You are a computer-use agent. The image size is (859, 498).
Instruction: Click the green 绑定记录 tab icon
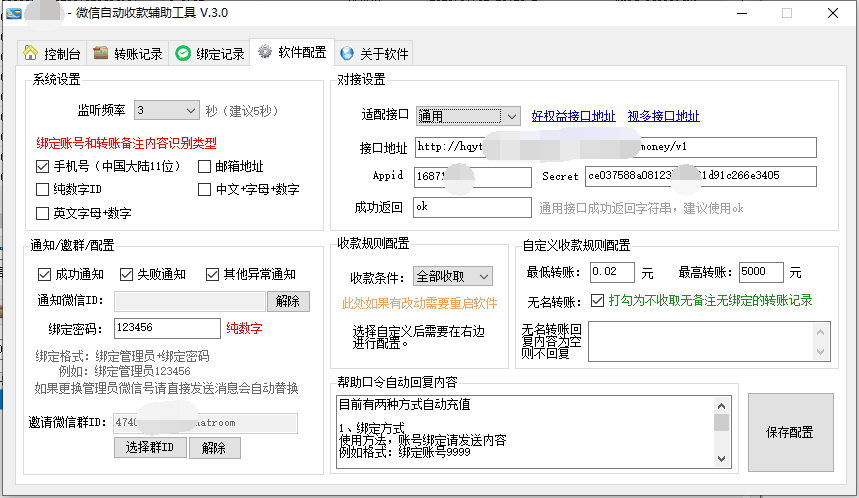(x=182, y=54)
